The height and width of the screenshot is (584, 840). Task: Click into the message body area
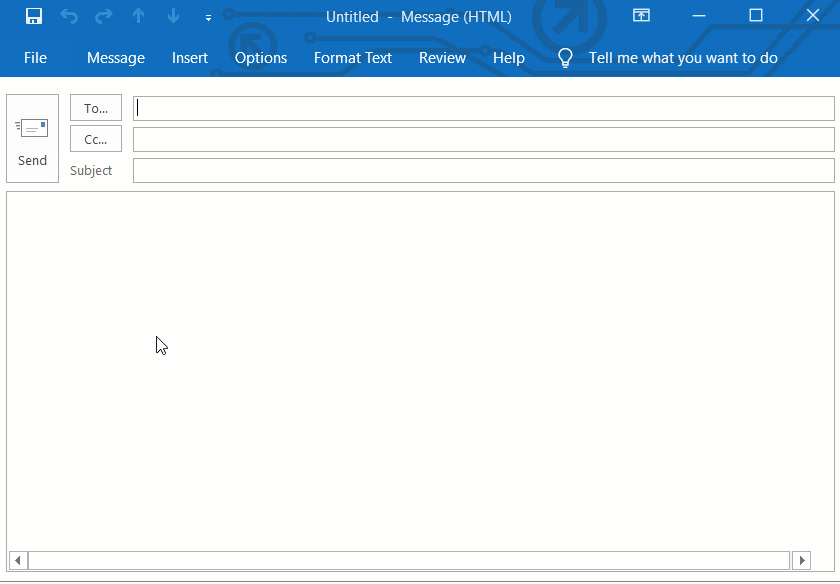pyautogui.click(x=421, y=370)
